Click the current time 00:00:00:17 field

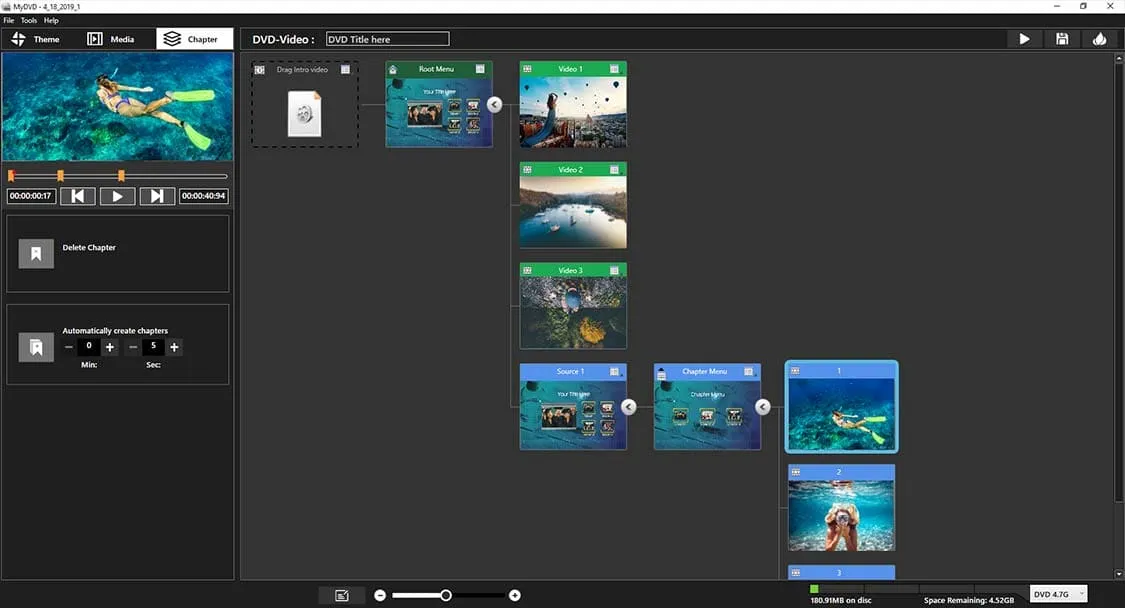(31, 195)
